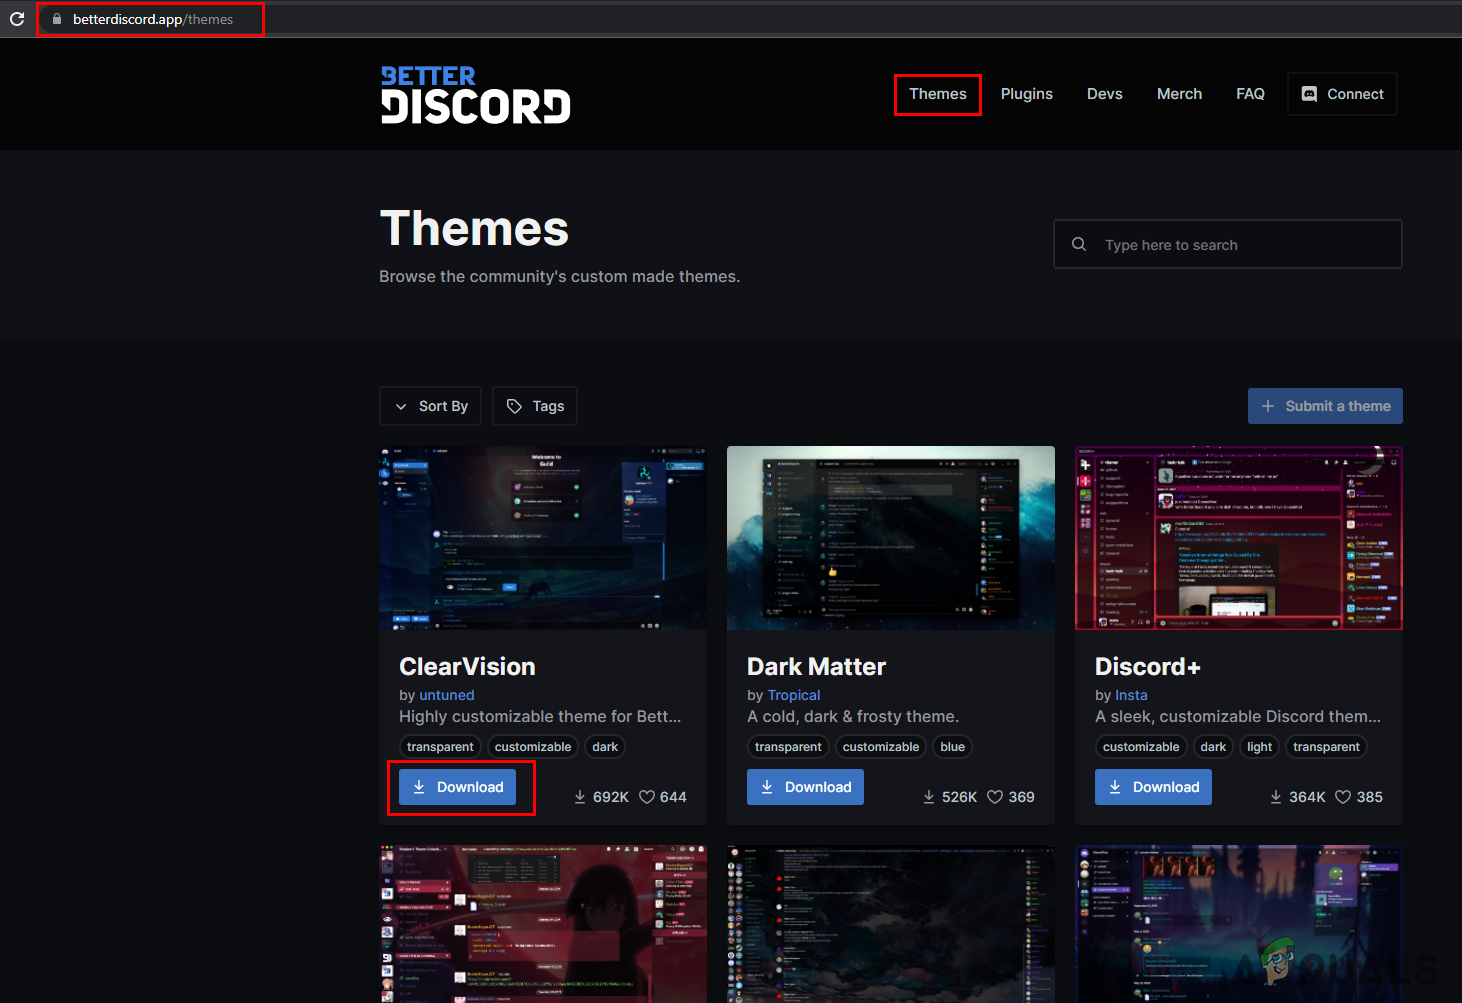Open the Dark Matter preview thumbnail
This screenshot has height=1003, width=1462.
coord(891,538)
